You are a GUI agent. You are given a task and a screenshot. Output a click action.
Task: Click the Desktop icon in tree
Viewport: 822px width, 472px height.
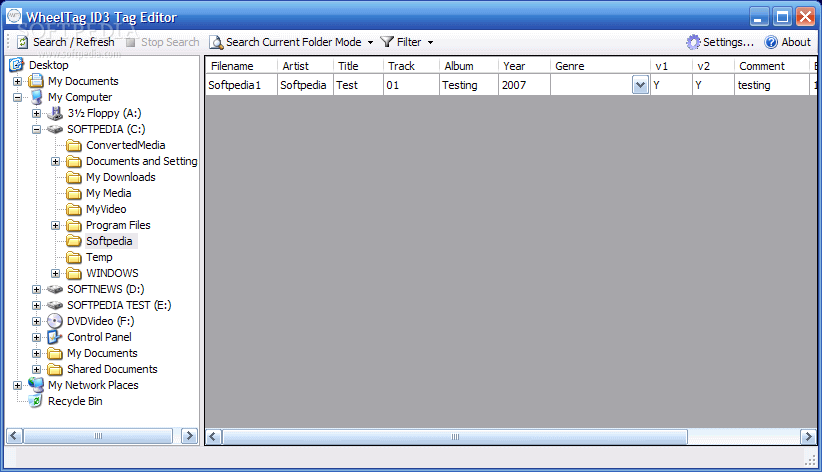coord(17,65)
